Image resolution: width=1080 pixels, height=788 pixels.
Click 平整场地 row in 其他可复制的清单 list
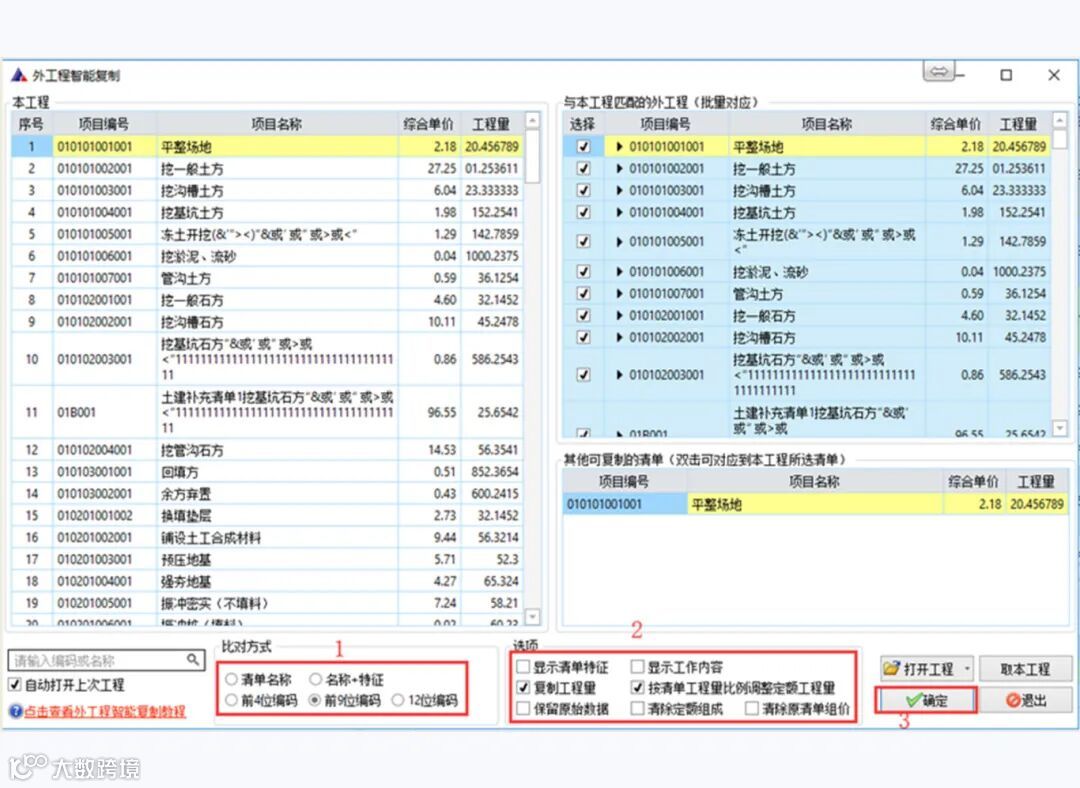tap(815, 504)
